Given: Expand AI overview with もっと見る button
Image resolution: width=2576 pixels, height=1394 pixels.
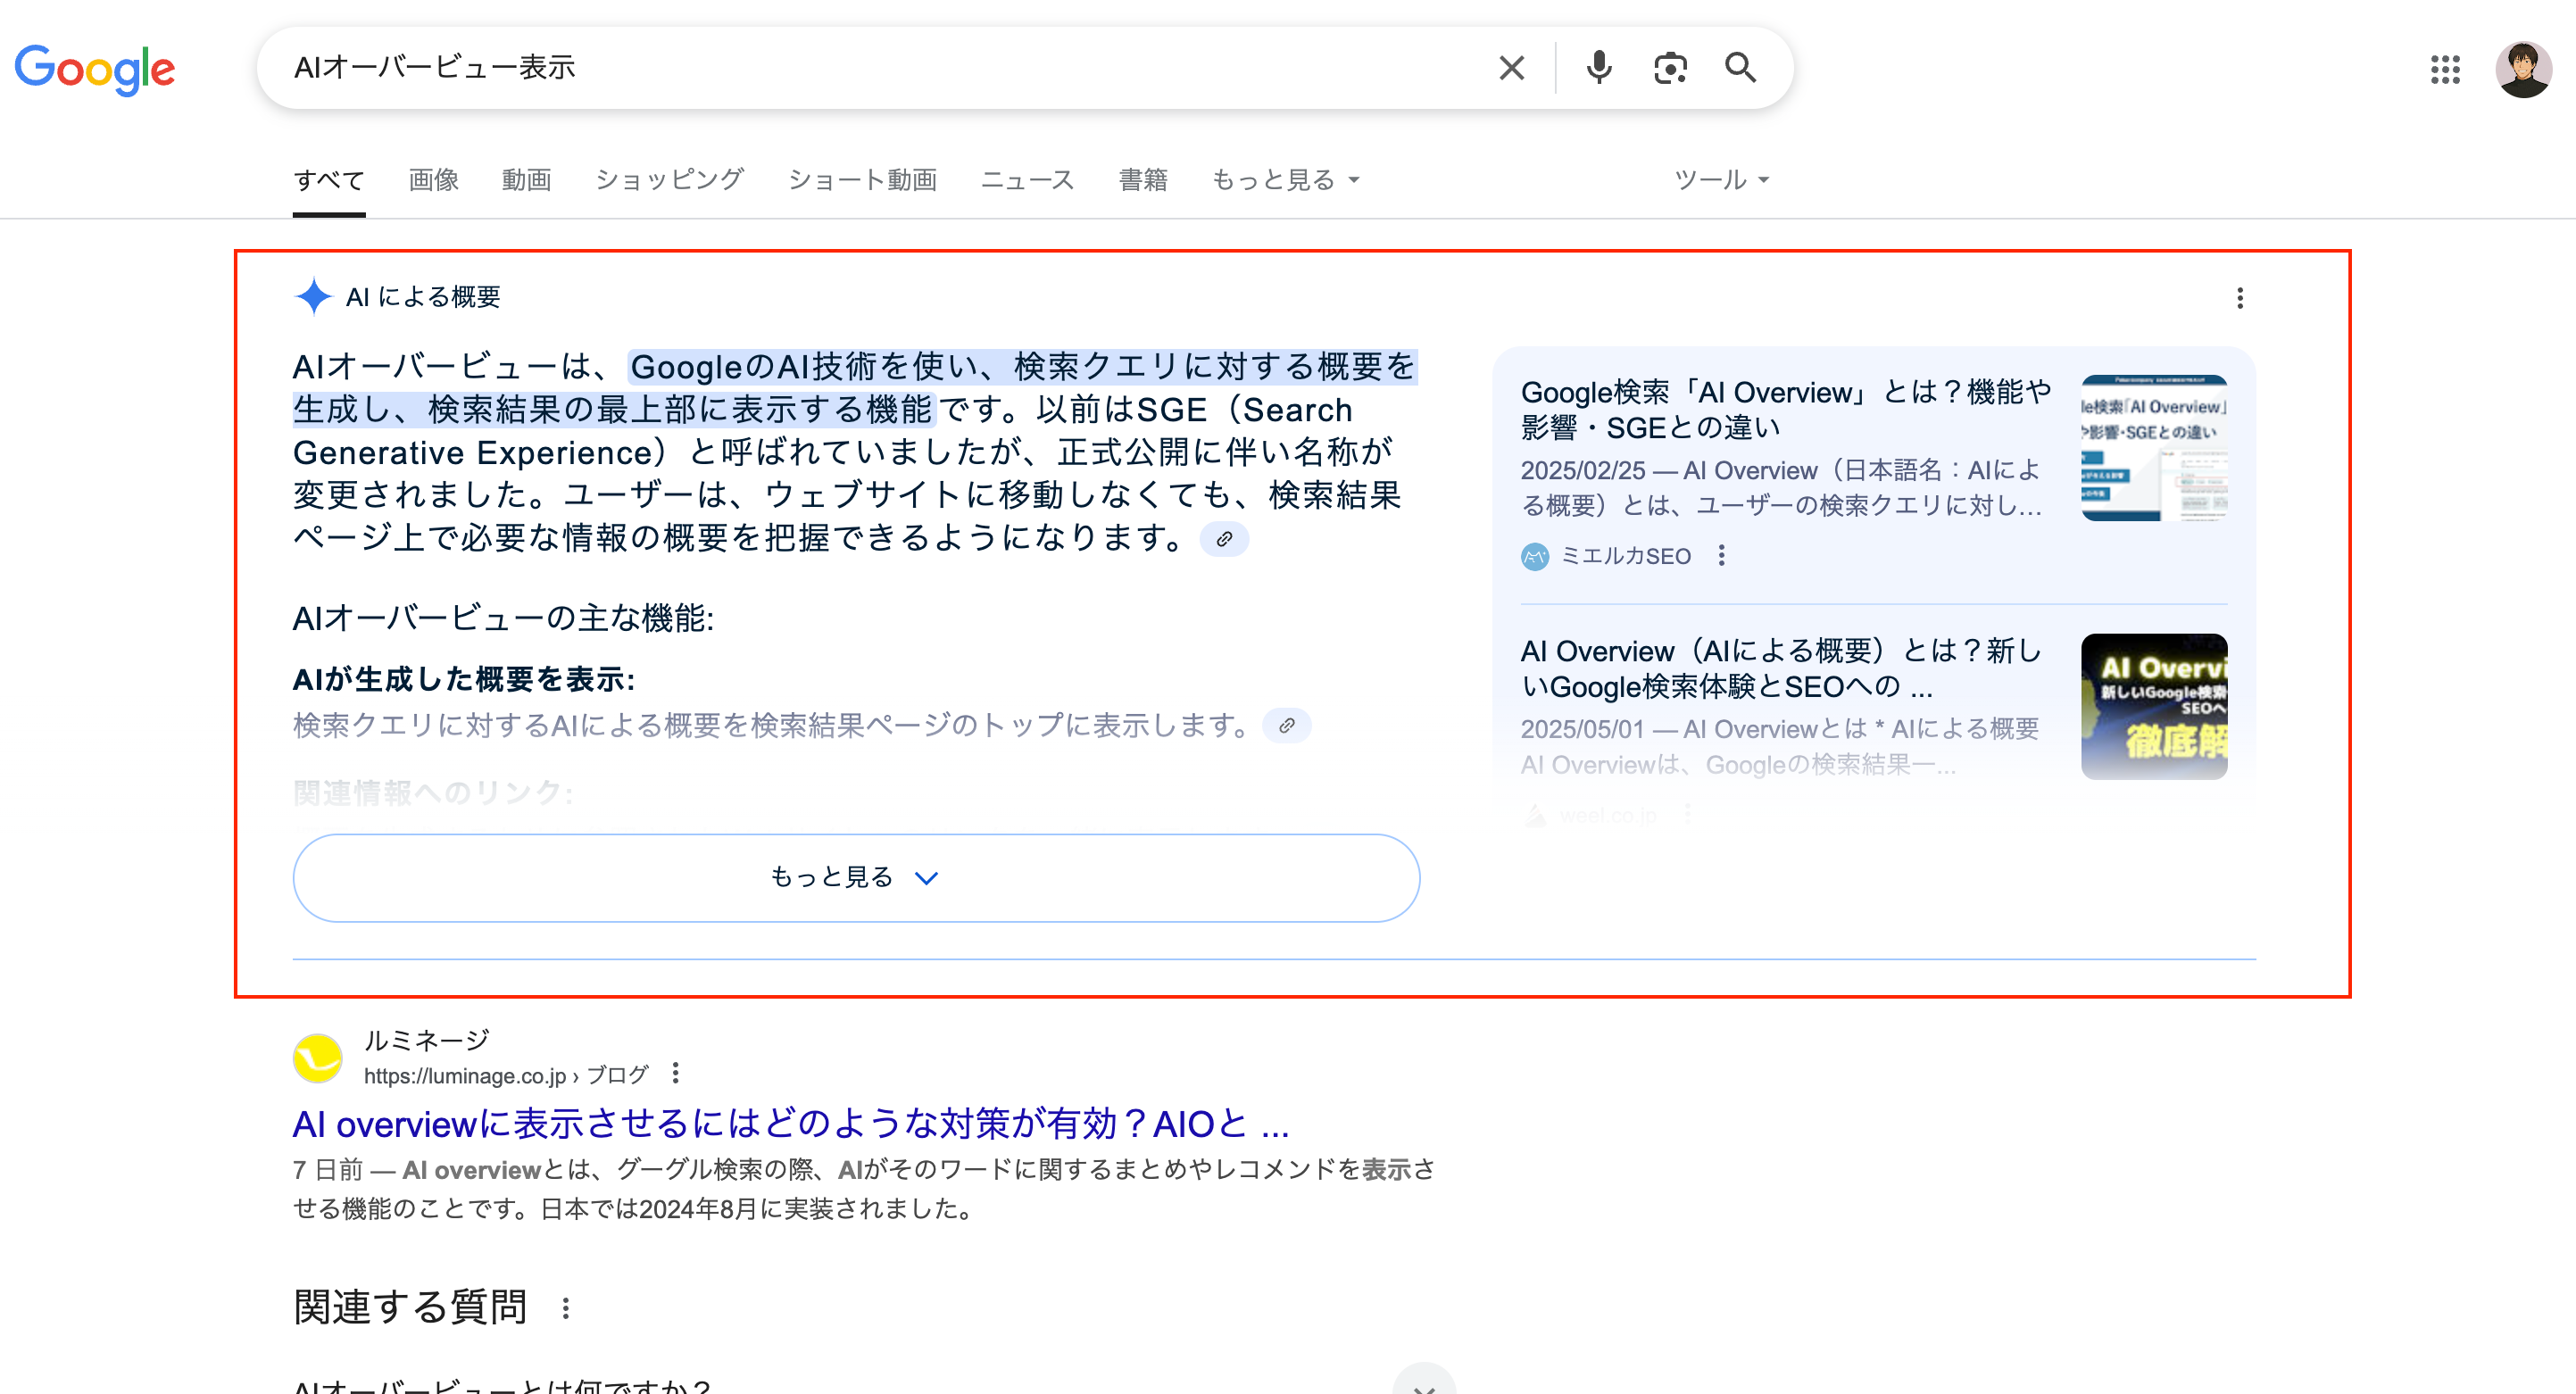Looking at the screenshot, I should click(x=856, y=878).
